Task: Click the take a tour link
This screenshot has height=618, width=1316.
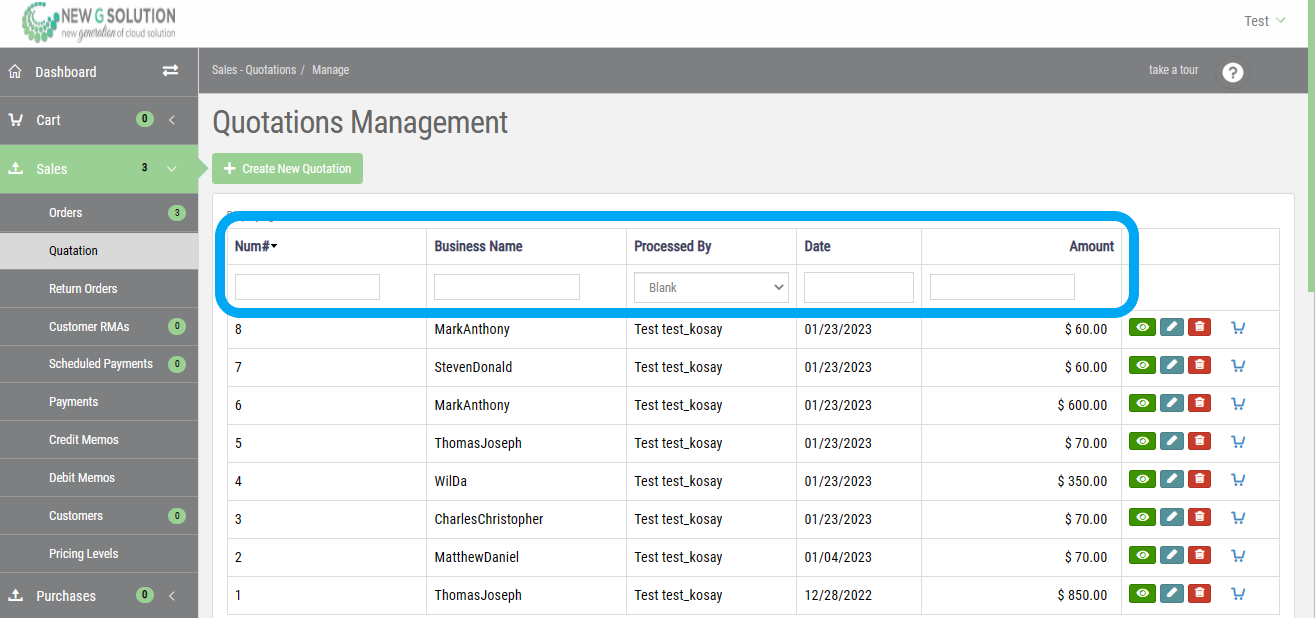Action: [1173, 70]
